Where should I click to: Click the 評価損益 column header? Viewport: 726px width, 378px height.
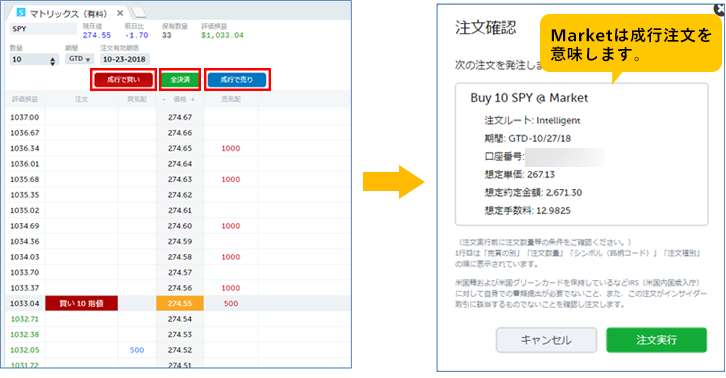(x=25, y=100)
